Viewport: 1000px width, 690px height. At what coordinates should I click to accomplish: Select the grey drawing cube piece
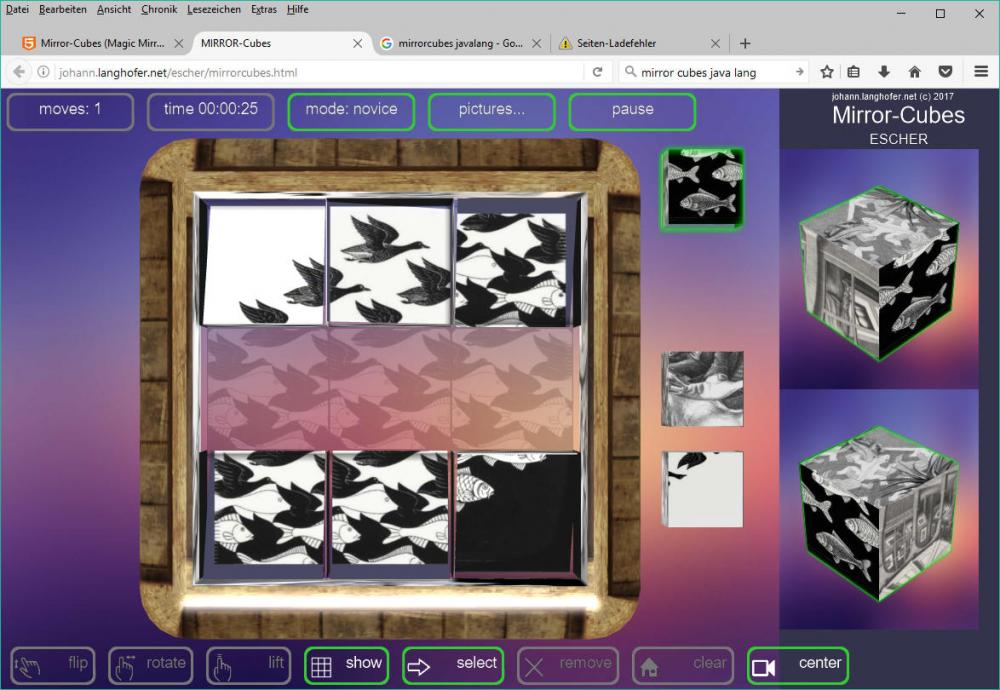[x=702, y=388]
